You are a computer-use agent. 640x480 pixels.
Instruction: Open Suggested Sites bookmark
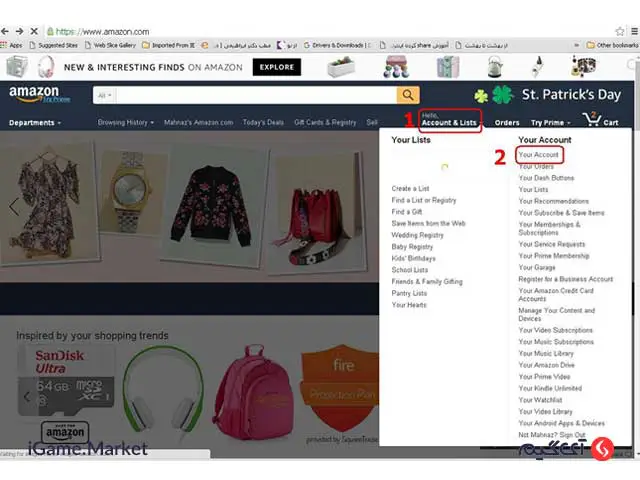tap(53, 45)
